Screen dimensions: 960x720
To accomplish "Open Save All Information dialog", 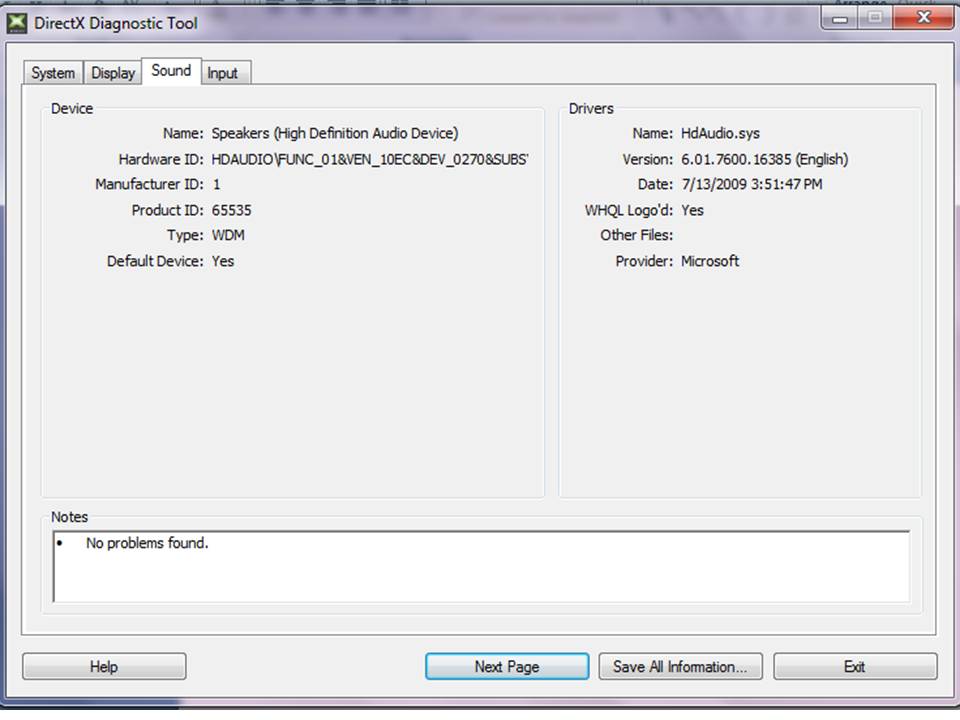I will (680, 666).
